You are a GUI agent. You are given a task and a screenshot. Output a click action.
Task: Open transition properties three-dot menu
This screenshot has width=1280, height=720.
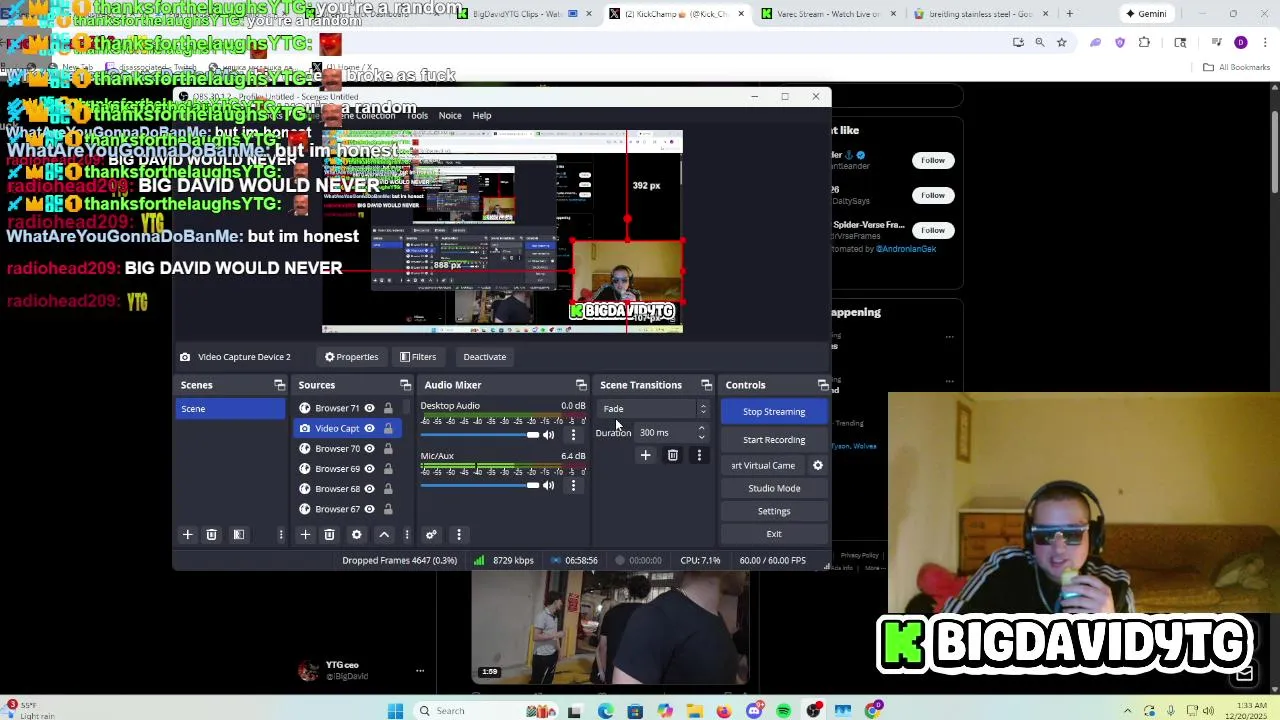[699, 456]
